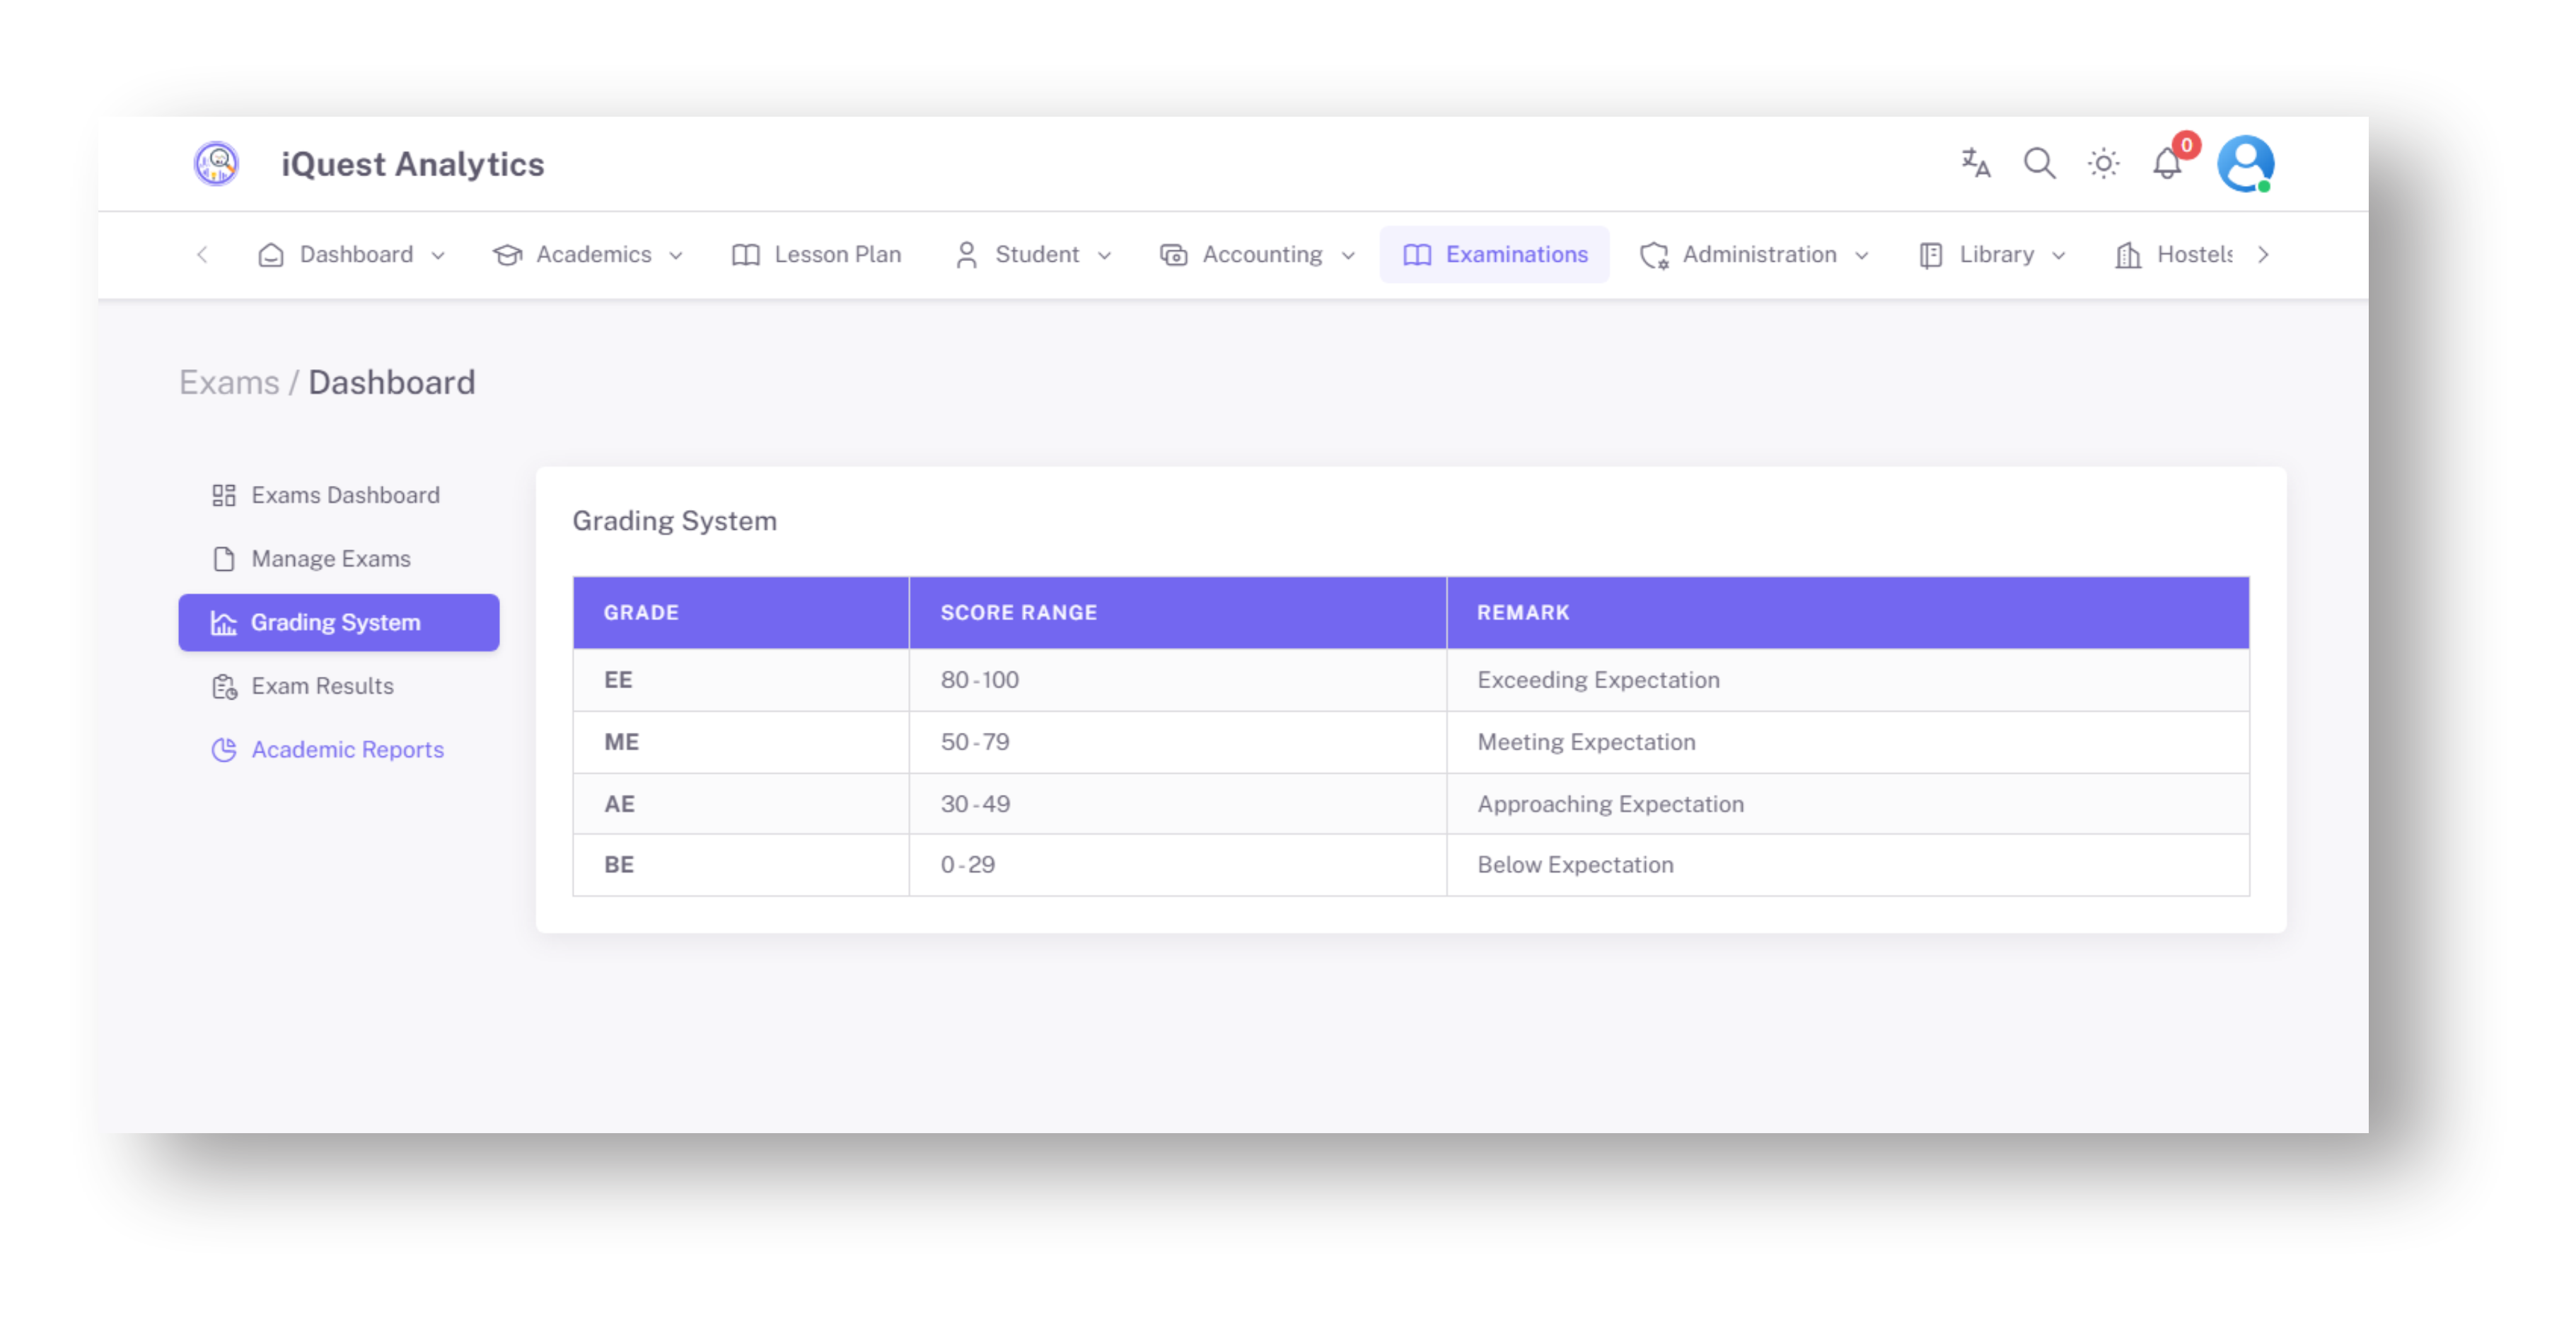2576x1322 pixels.
Task: Open the Lesson Plan menu item
Action: pos(817,255)
